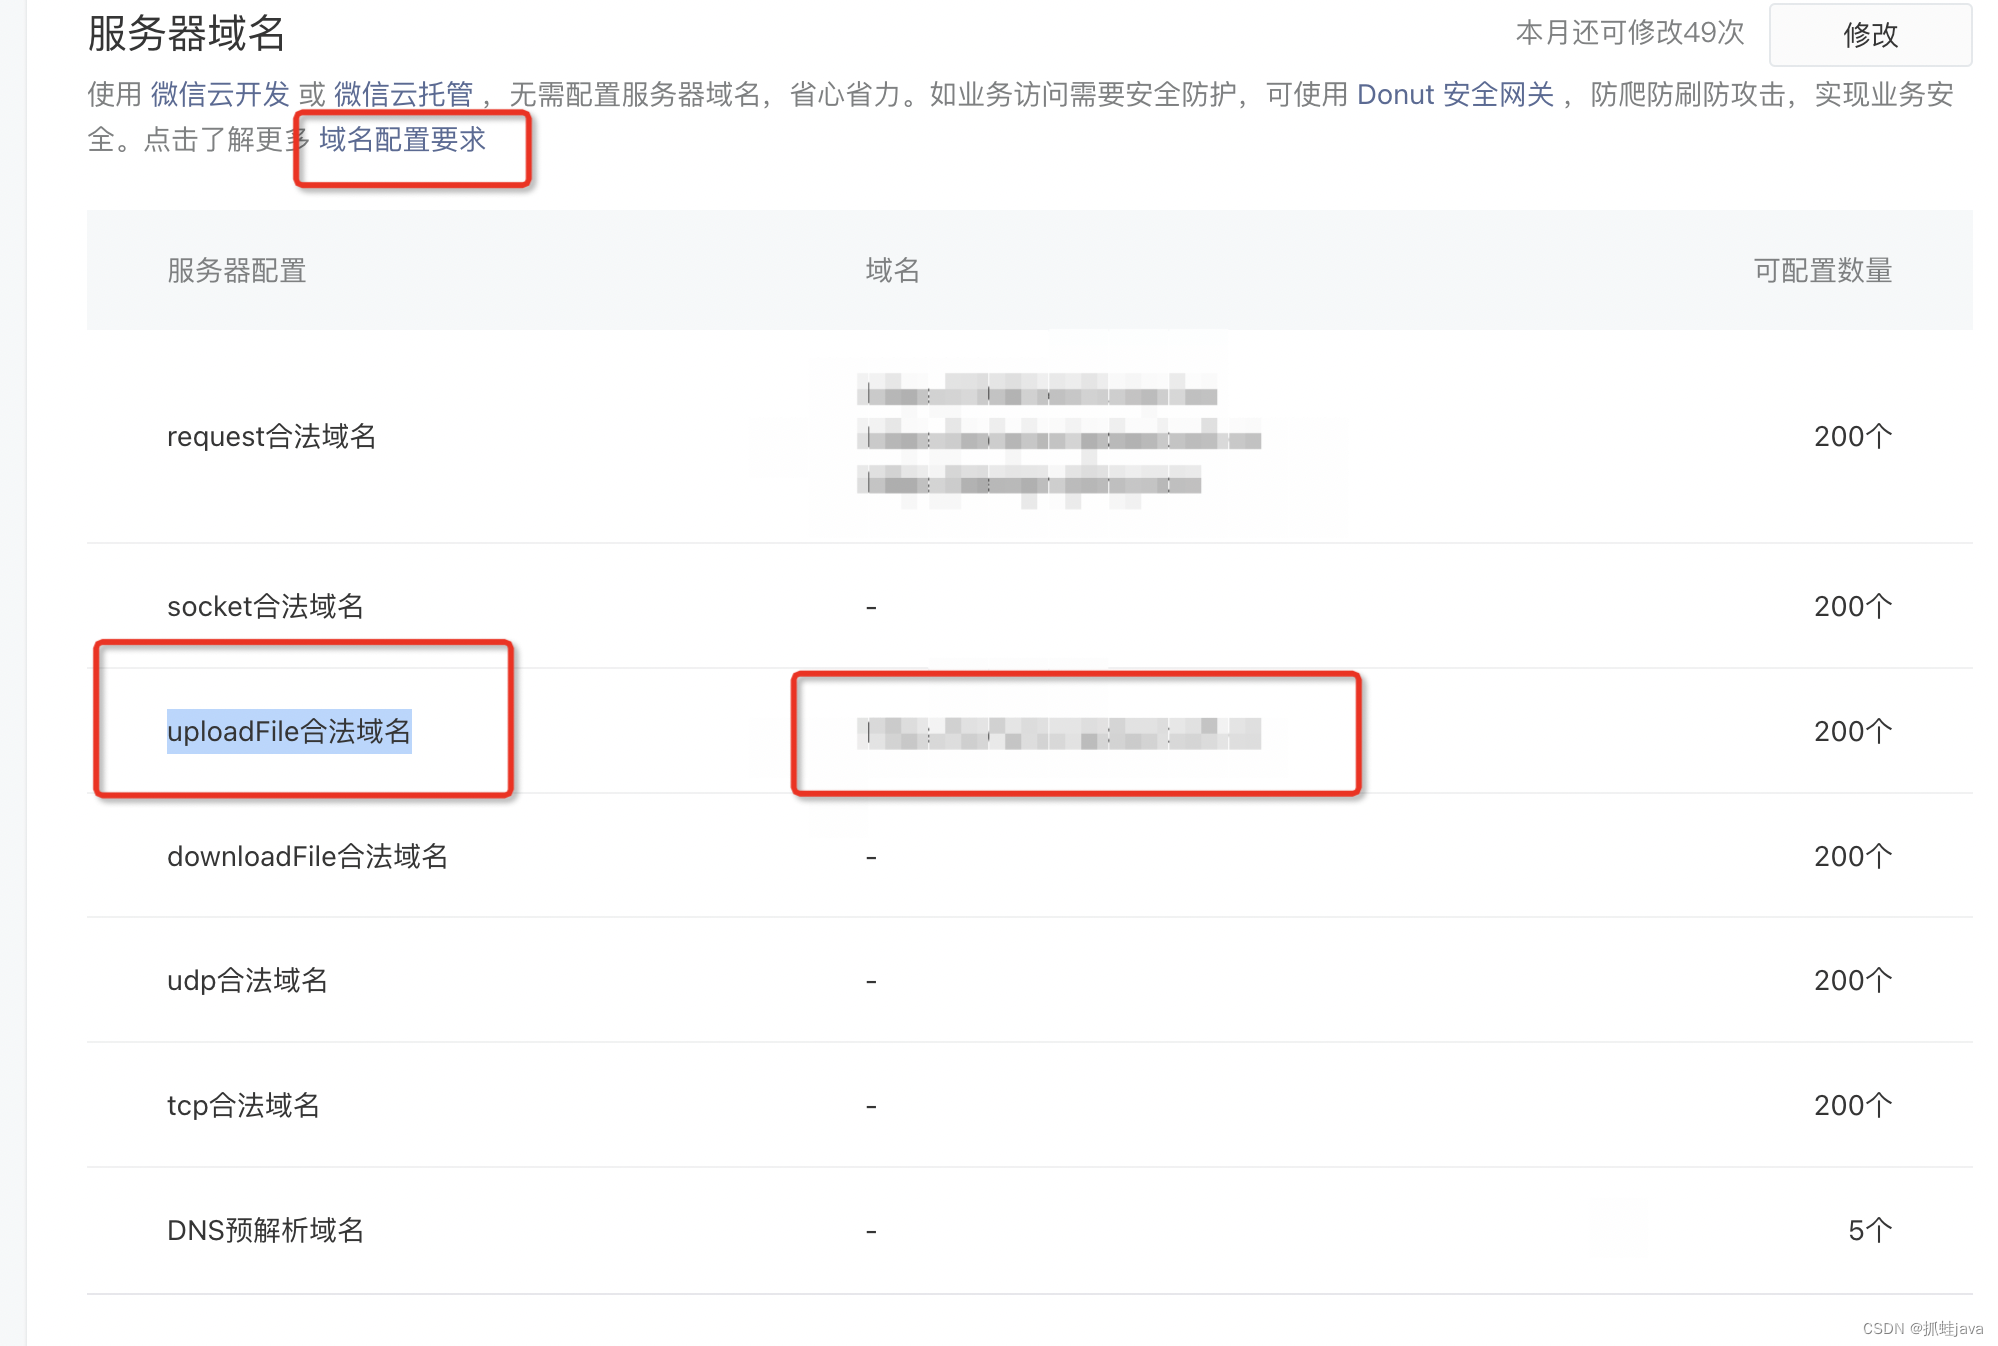Open the Donut 安全网关 link

(x=1455, y=95)
